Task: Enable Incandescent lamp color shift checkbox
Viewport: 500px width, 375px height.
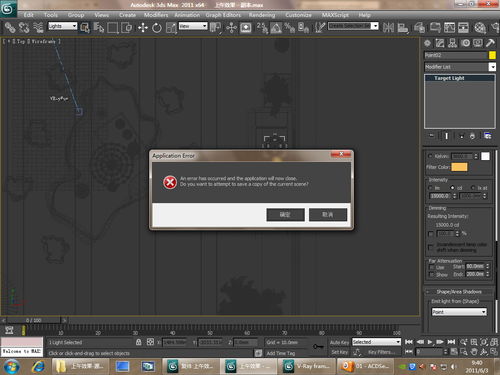Action: tap(431, 247)
